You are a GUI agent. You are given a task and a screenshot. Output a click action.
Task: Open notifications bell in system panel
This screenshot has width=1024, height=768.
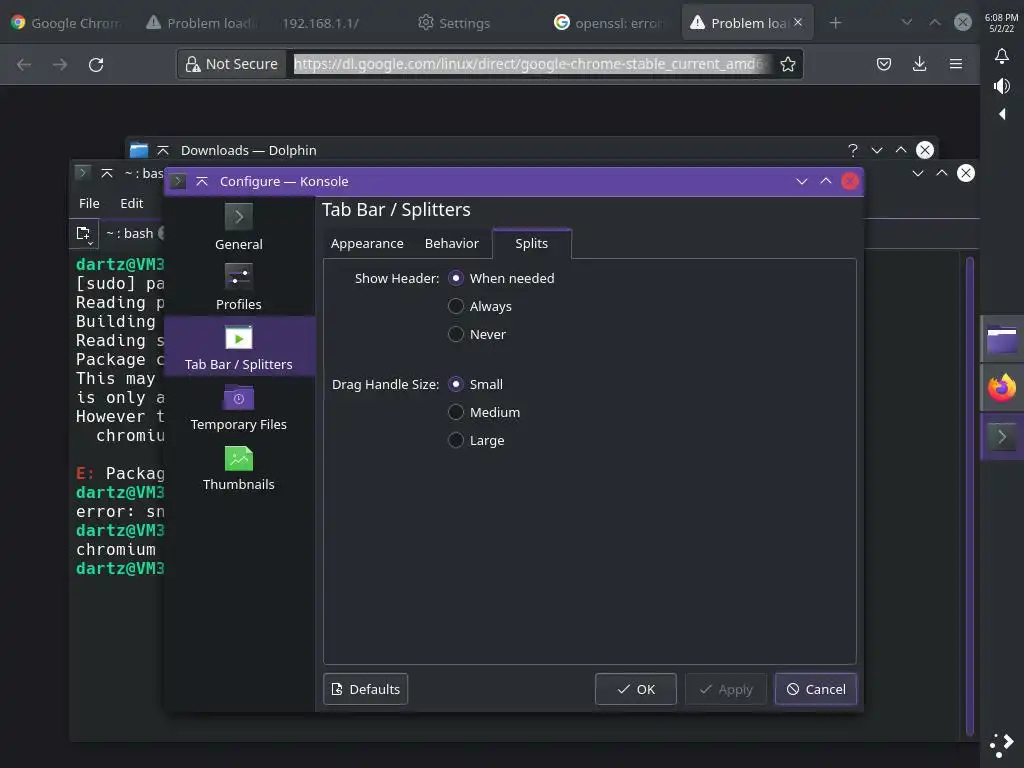click(1002, 56)
